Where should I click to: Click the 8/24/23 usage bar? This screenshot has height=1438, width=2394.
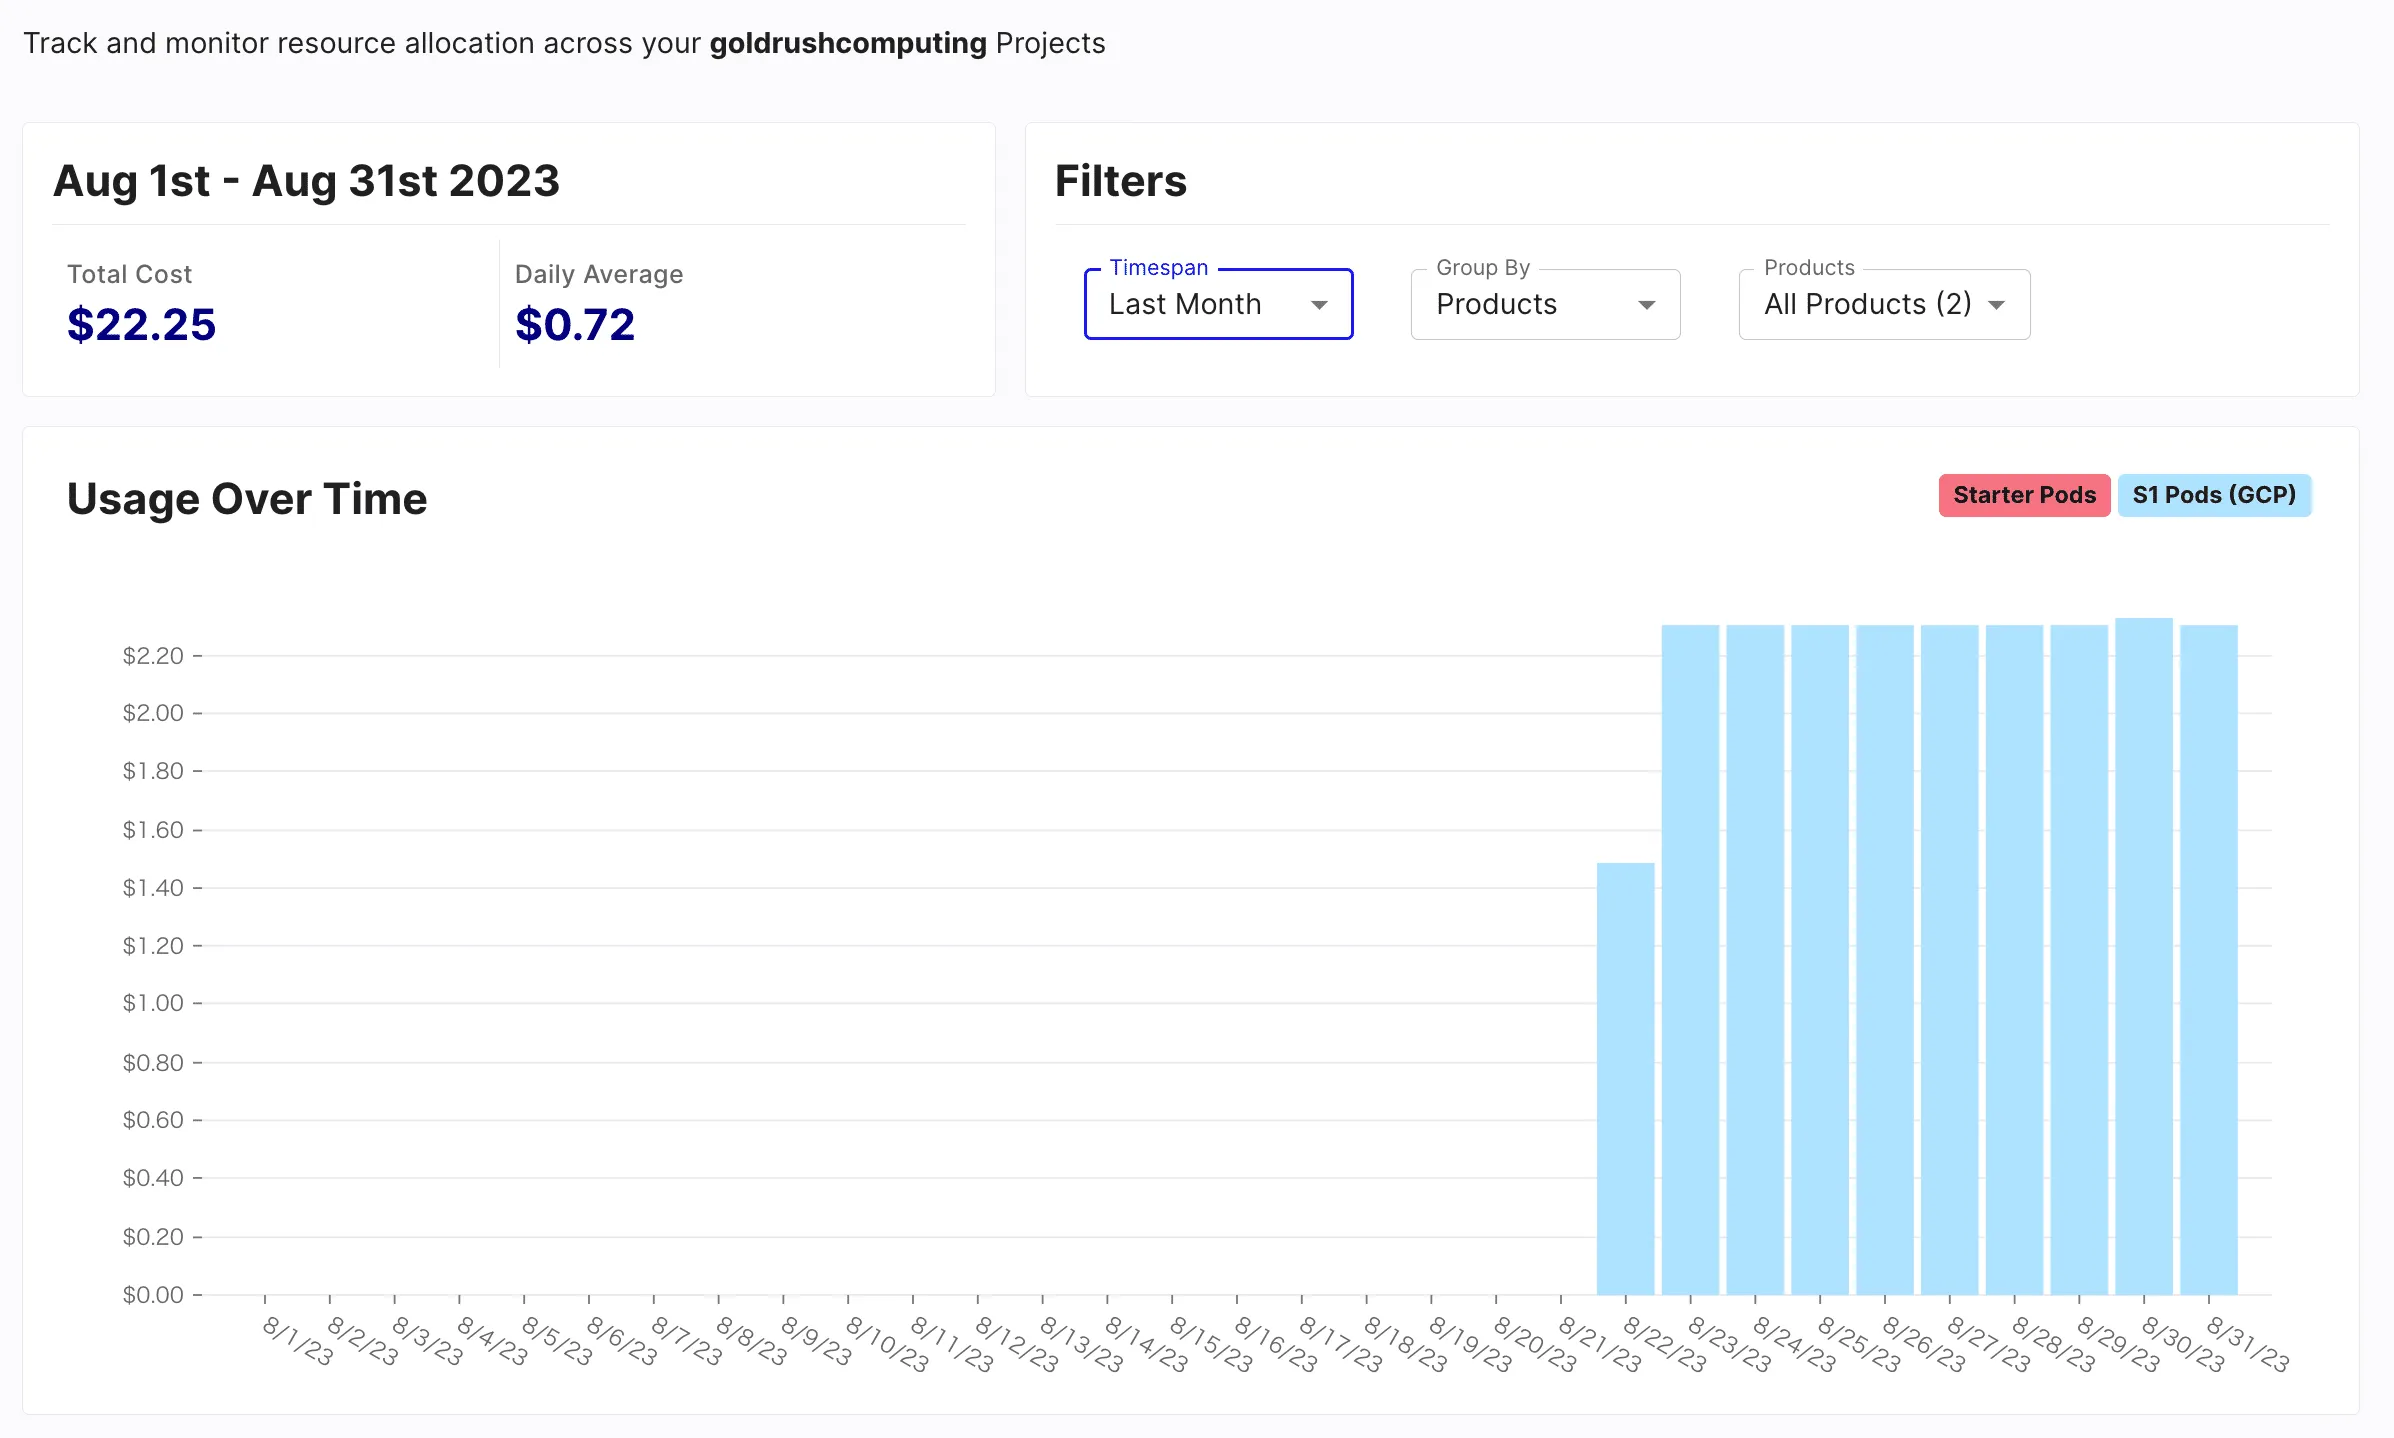(1755, 959)
